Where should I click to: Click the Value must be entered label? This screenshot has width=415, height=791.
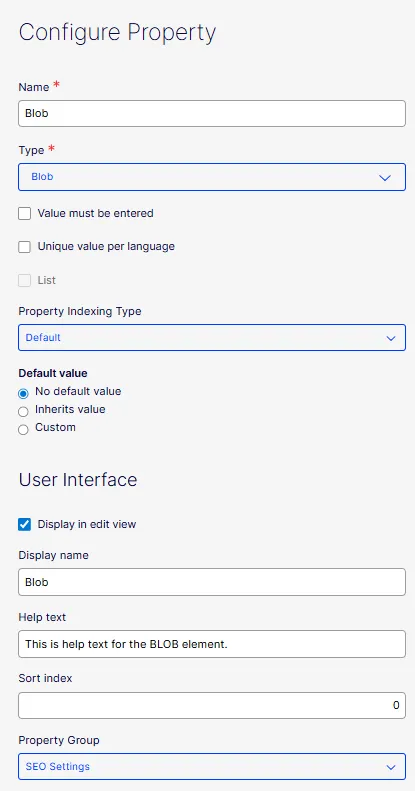[95, 213]
